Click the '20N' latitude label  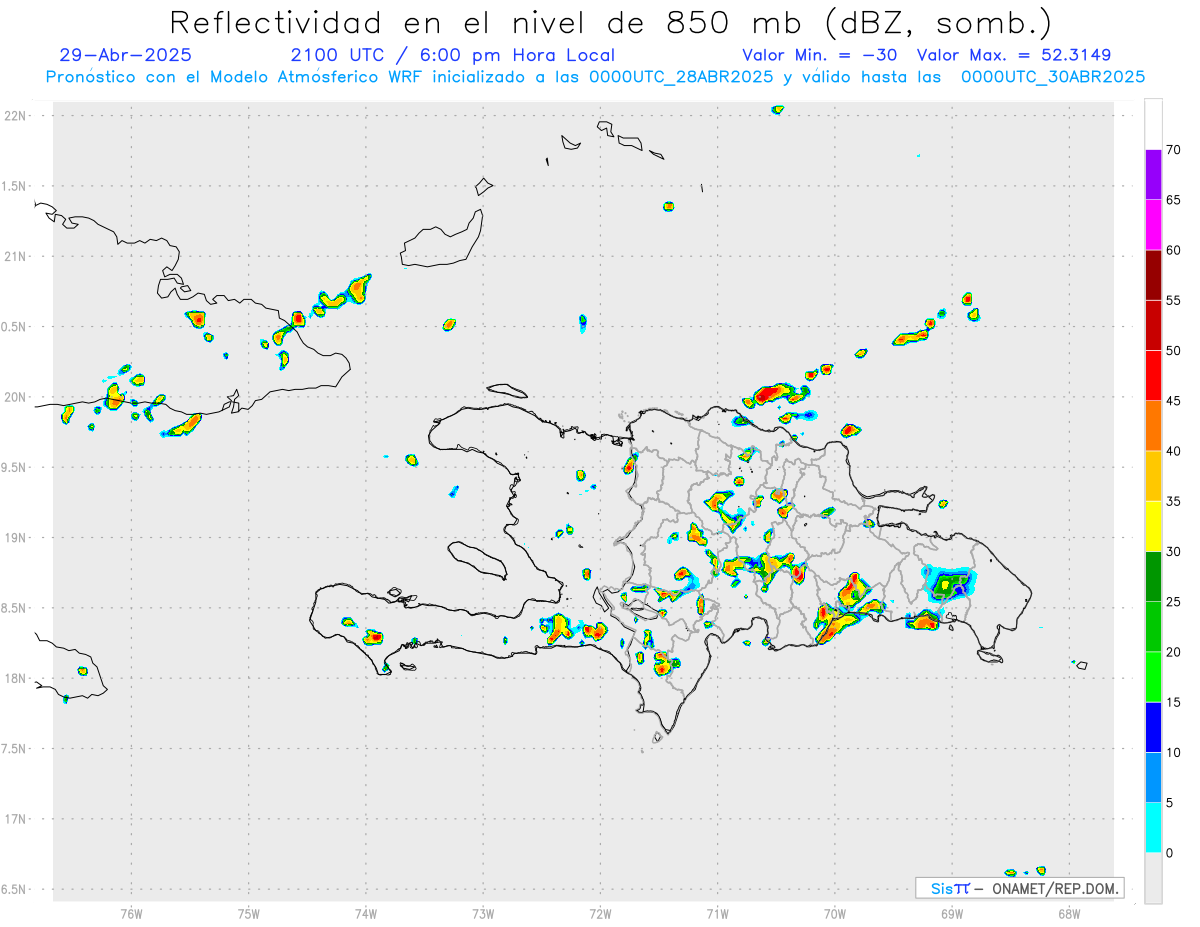click(x=15, y=397)
